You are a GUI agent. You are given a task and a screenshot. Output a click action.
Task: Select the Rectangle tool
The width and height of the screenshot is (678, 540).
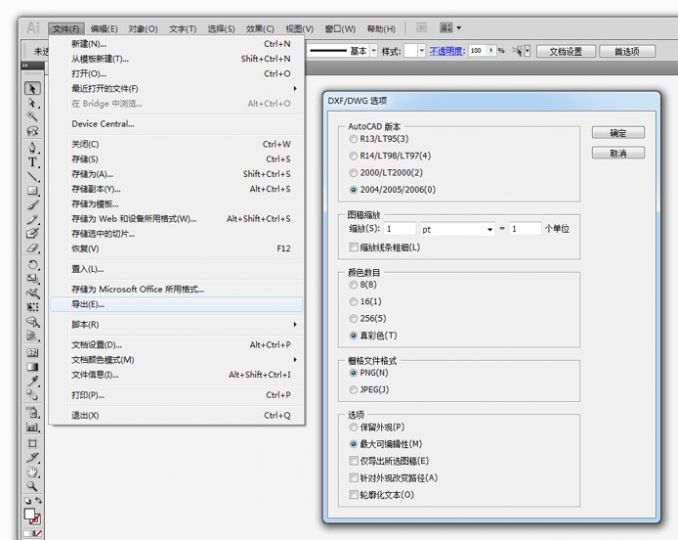(x=32, y=191)
